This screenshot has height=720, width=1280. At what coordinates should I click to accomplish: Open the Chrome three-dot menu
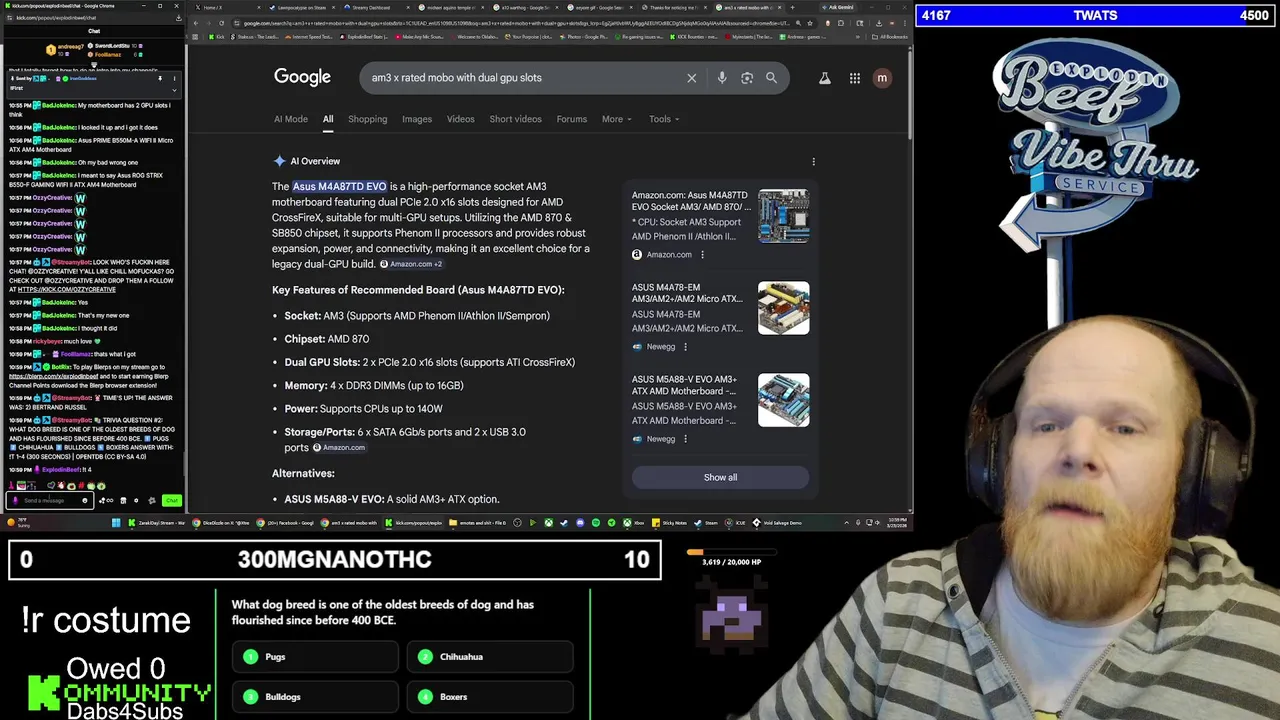point(906,23)
